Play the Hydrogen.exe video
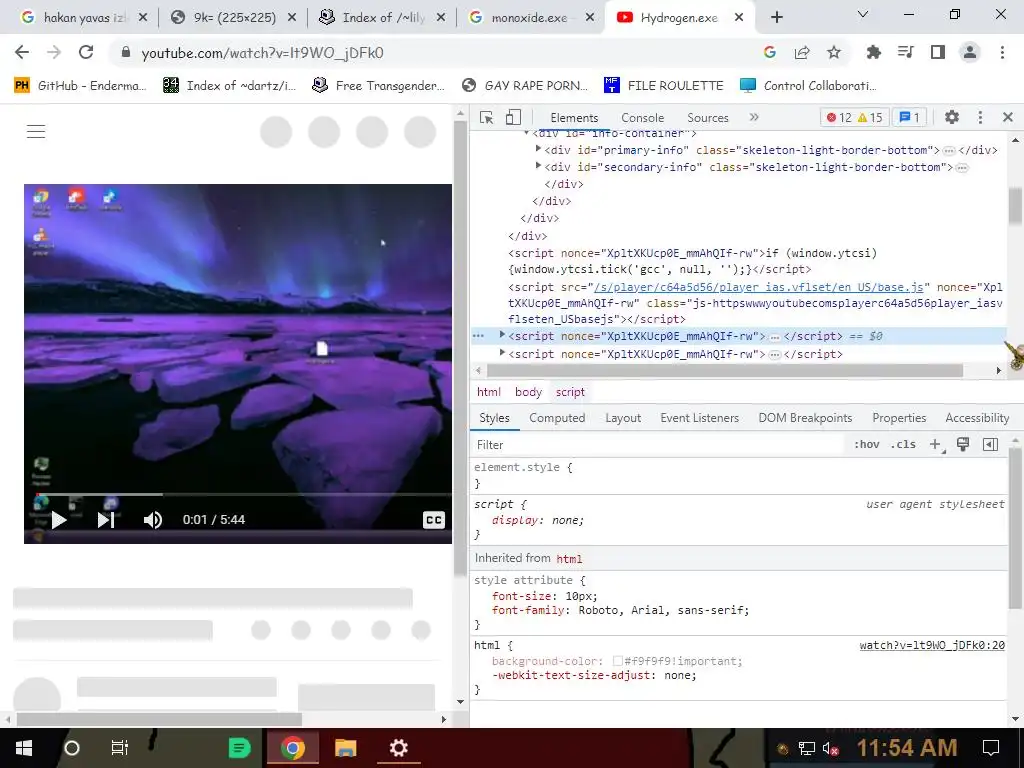 pyautogui.click(x=59, y=520)
